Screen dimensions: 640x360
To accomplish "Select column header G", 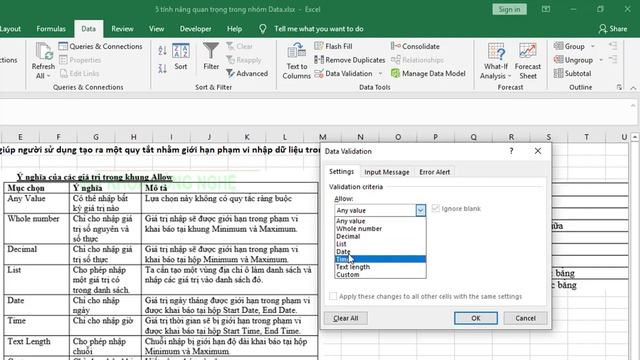I will 96,137.
